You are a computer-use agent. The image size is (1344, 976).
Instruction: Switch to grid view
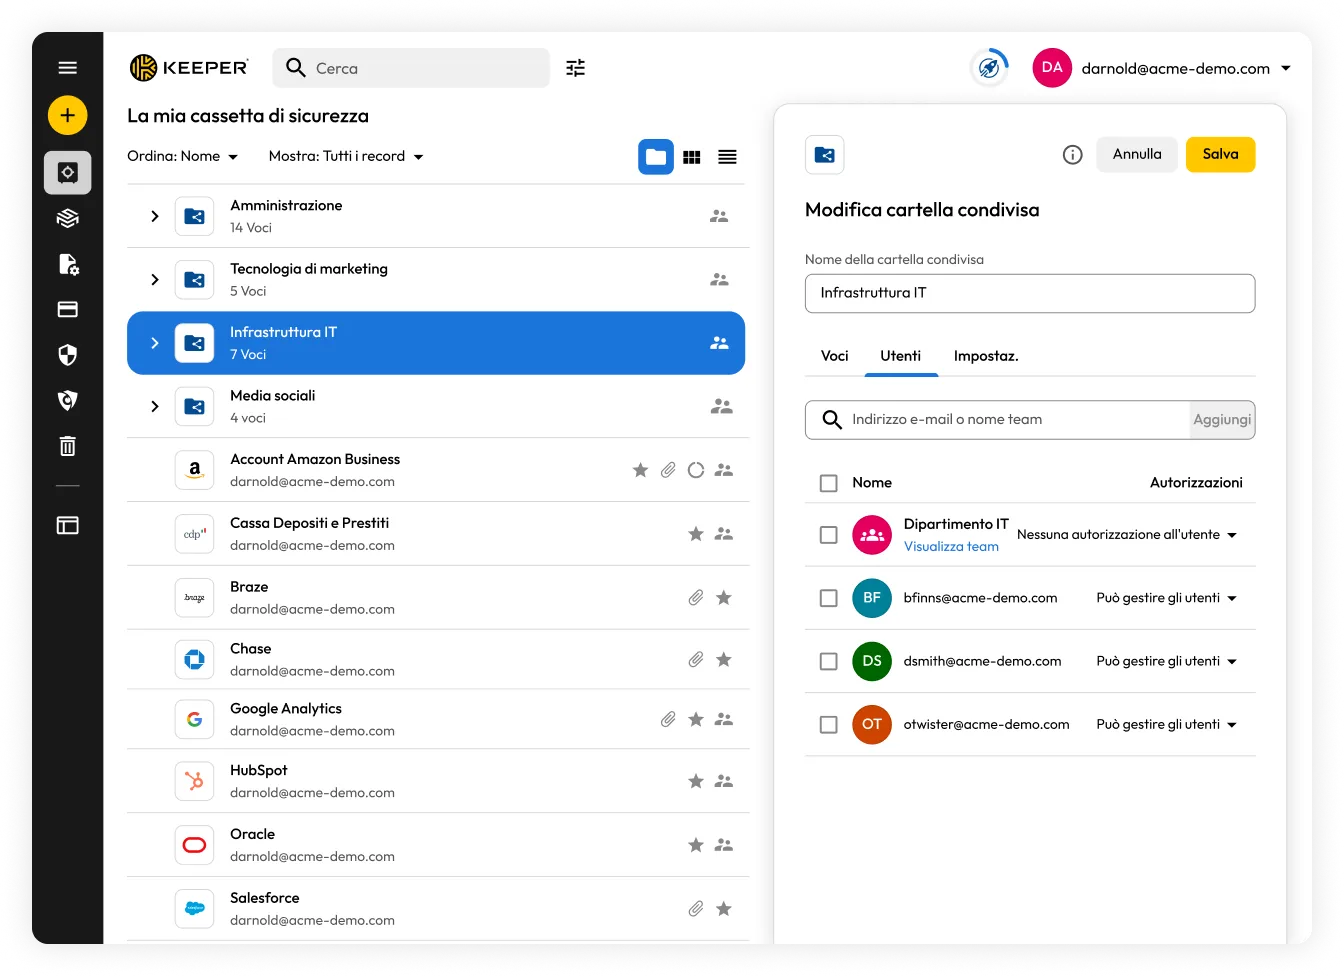pos(692,157)
